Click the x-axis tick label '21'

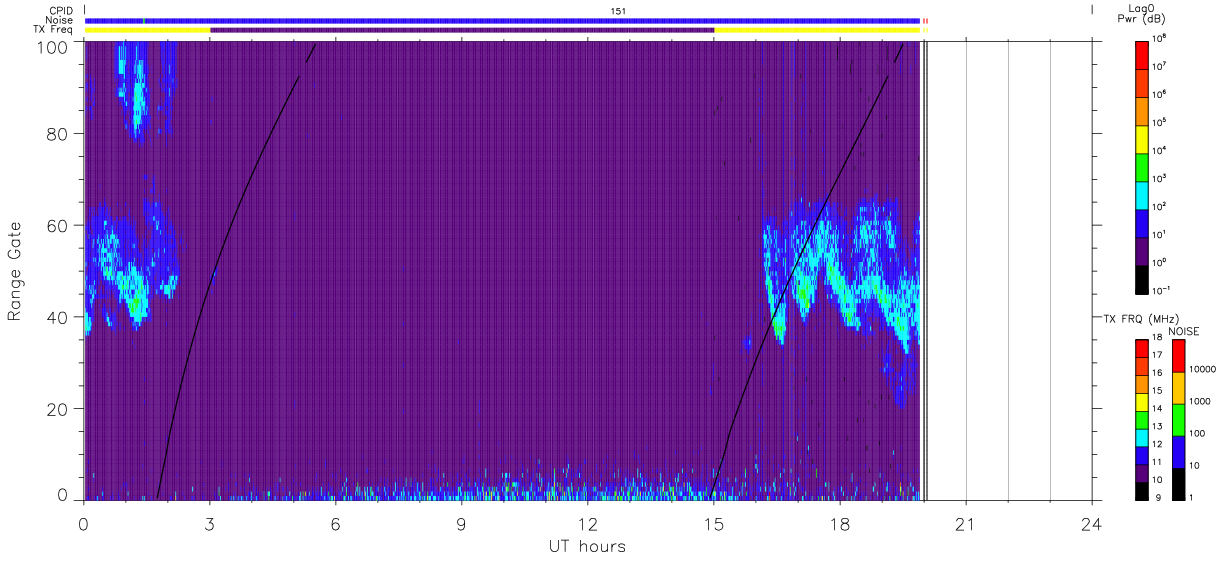click(x=966, y=524)
